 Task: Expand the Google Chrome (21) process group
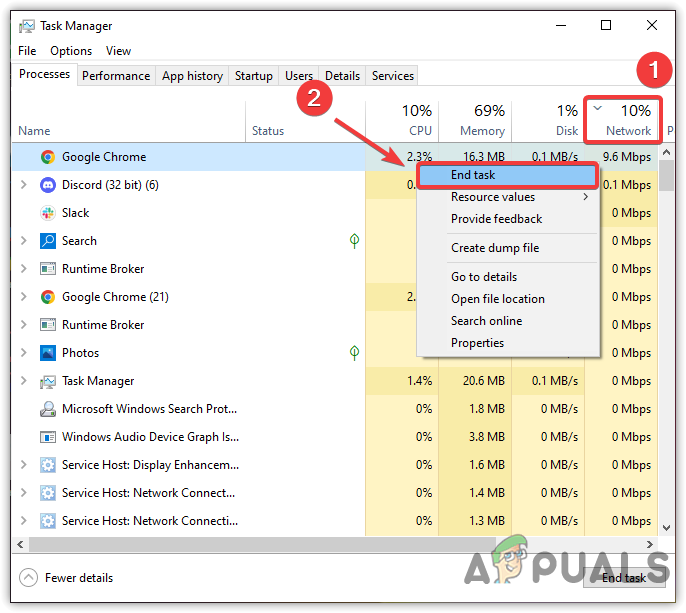click(24, 297)
